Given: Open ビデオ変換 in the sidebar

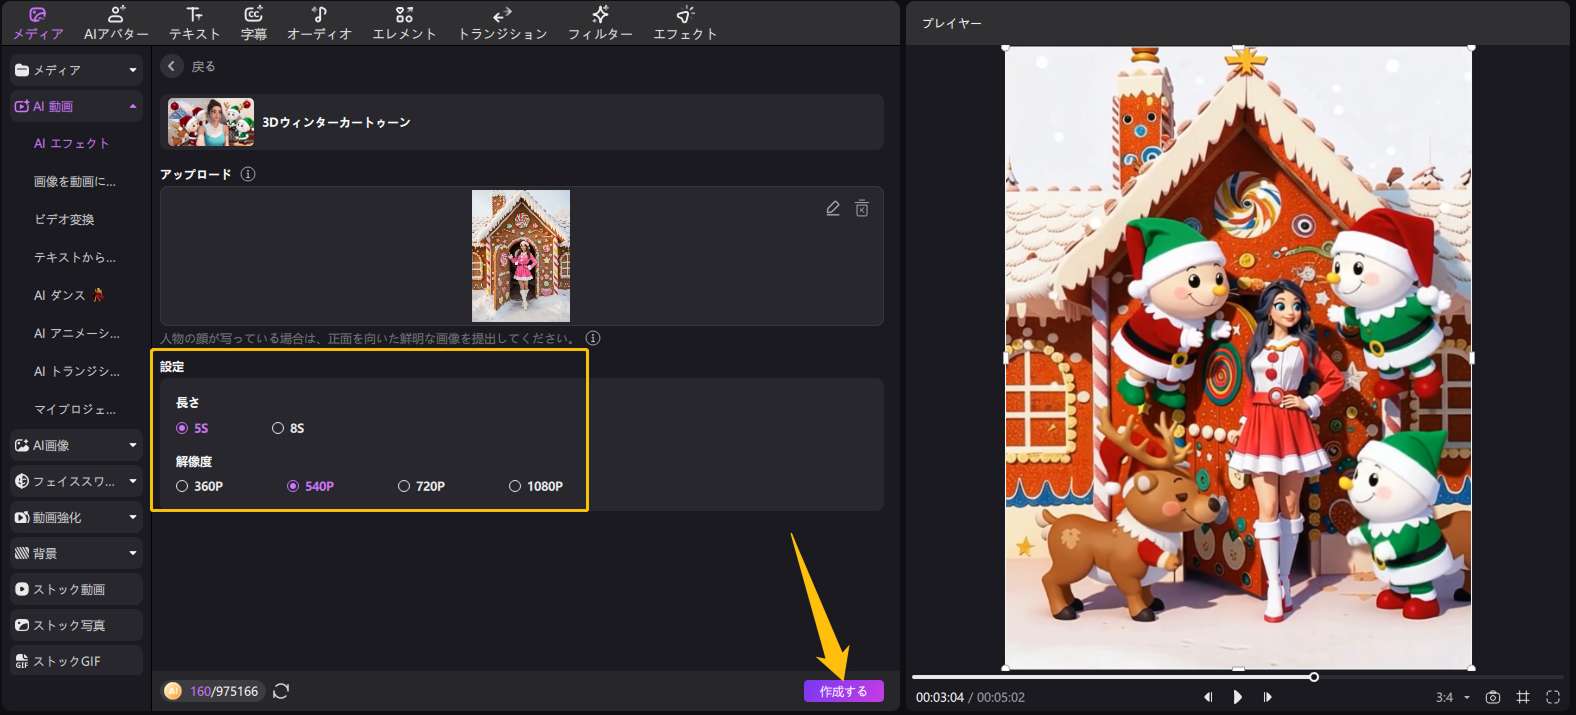Looking at the screenshot, I should pos(65,219).
